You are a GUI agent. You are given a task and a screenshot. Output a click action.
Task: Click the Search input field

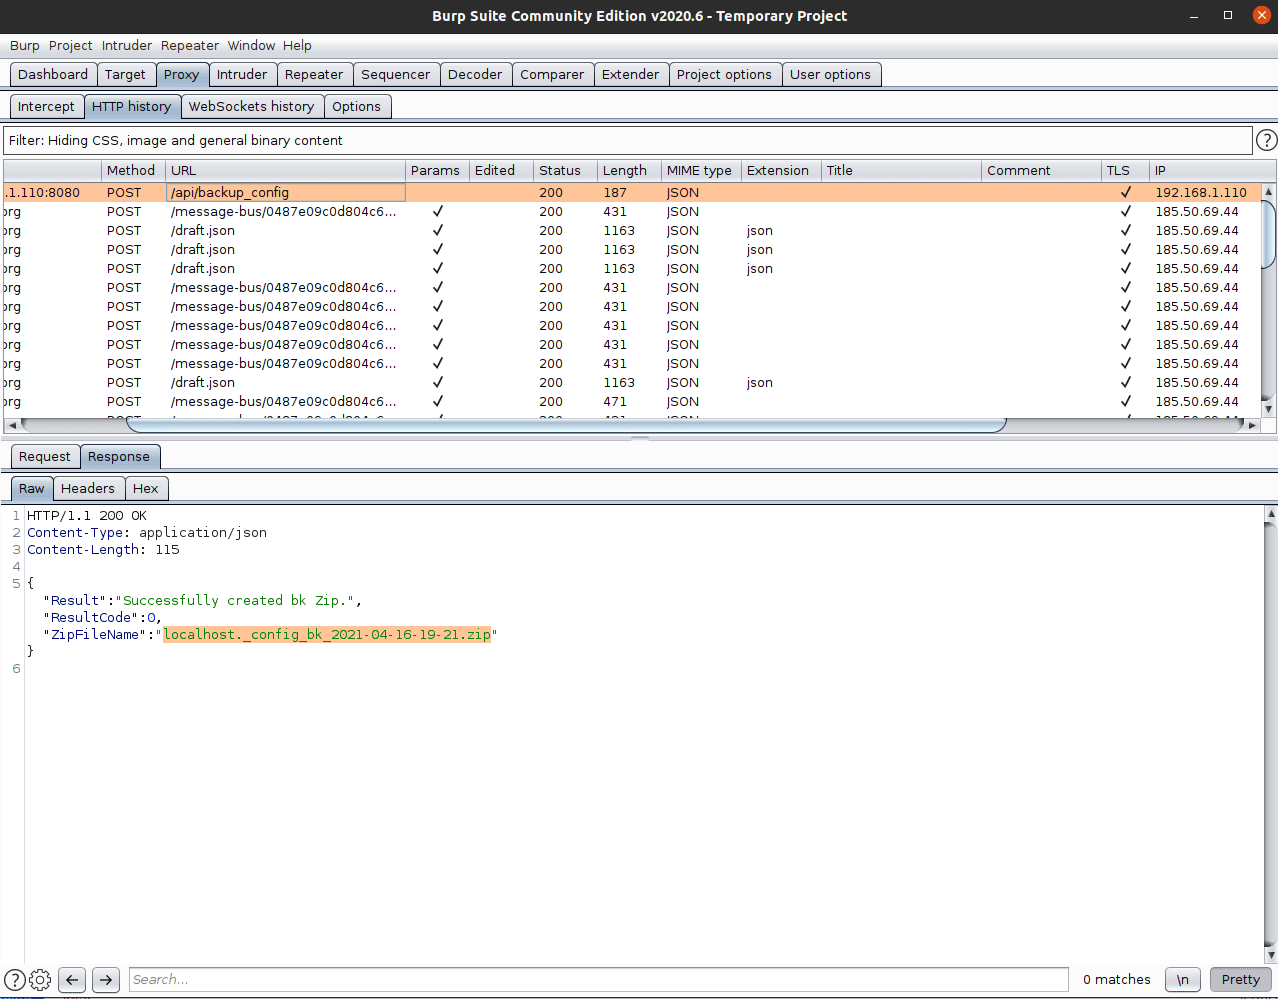[598, 980]
